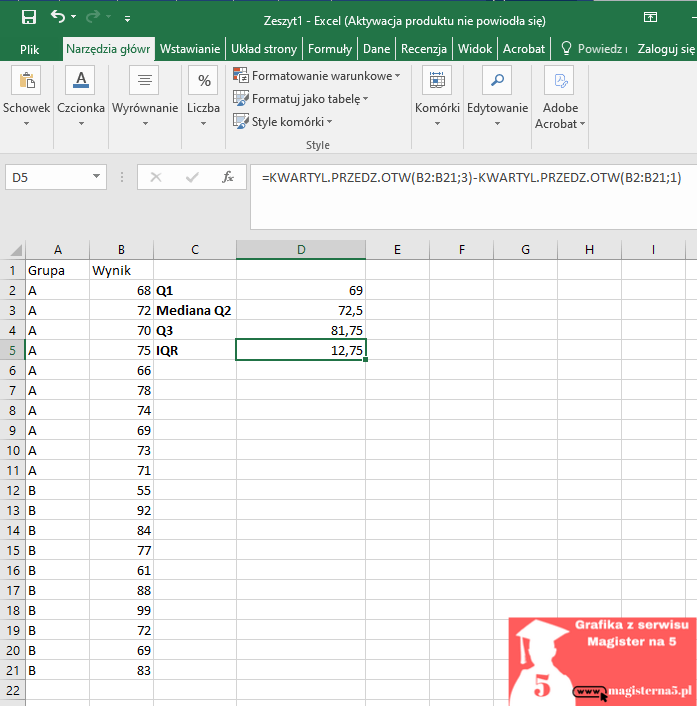Click the insert function fx icon
Viewport: 697px width, 706px height.
click(x=228, y=177)
